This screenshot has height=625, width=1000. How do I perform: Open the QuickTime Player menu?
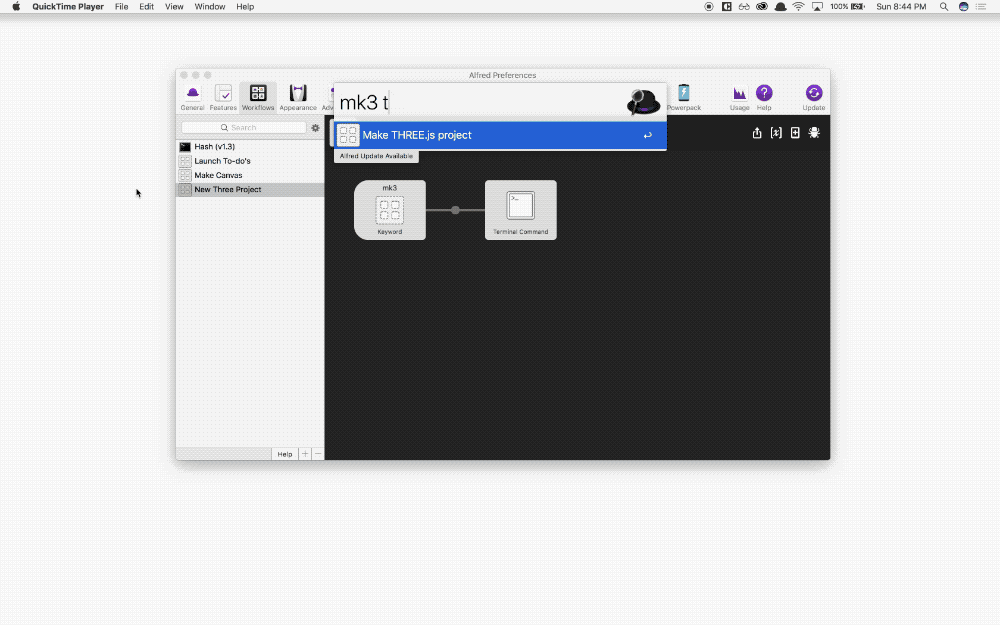pyautogui.click(x=68, y=6)
